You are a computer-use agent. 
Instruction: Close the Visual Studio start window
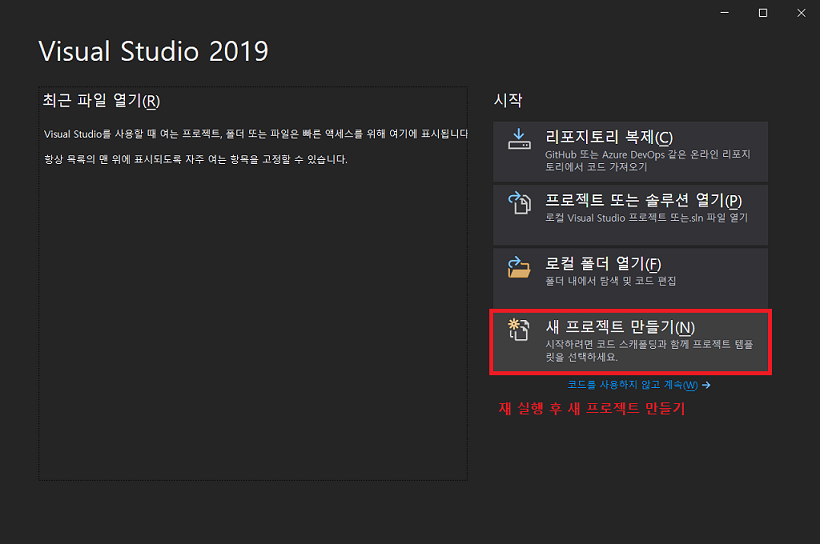pos(801,13)
